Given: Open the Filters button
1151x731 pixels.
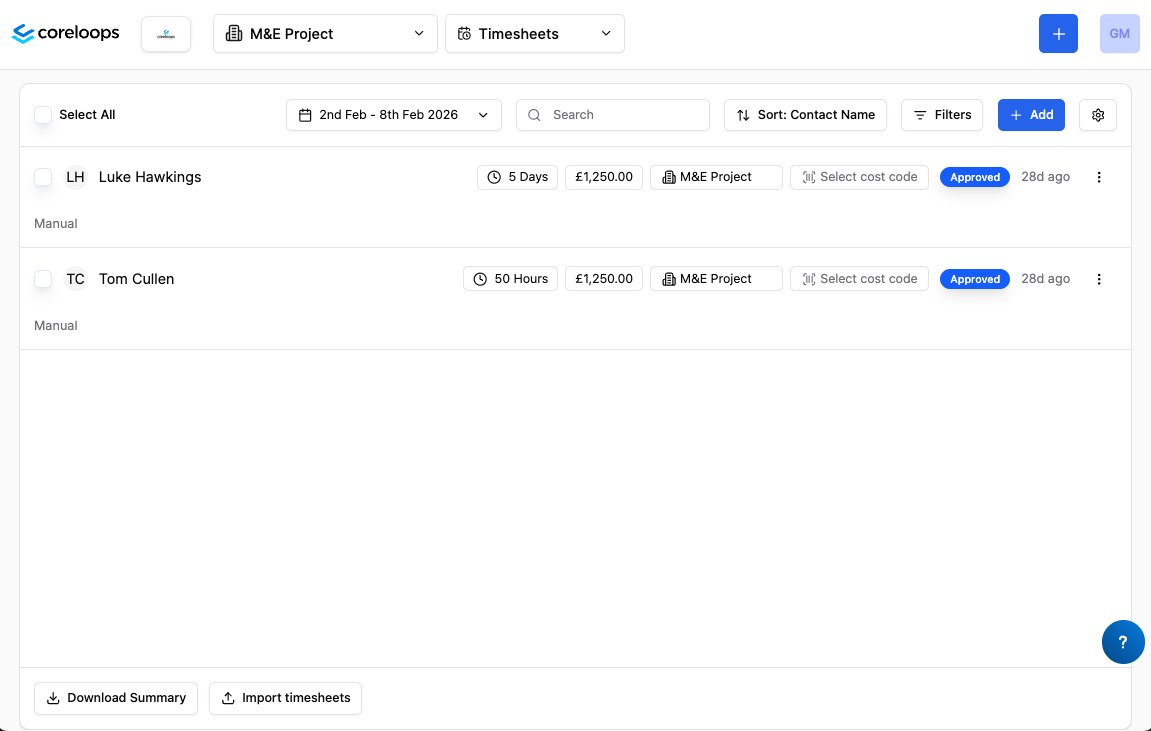Looking at the screenshot, I should tap(942, 115).
